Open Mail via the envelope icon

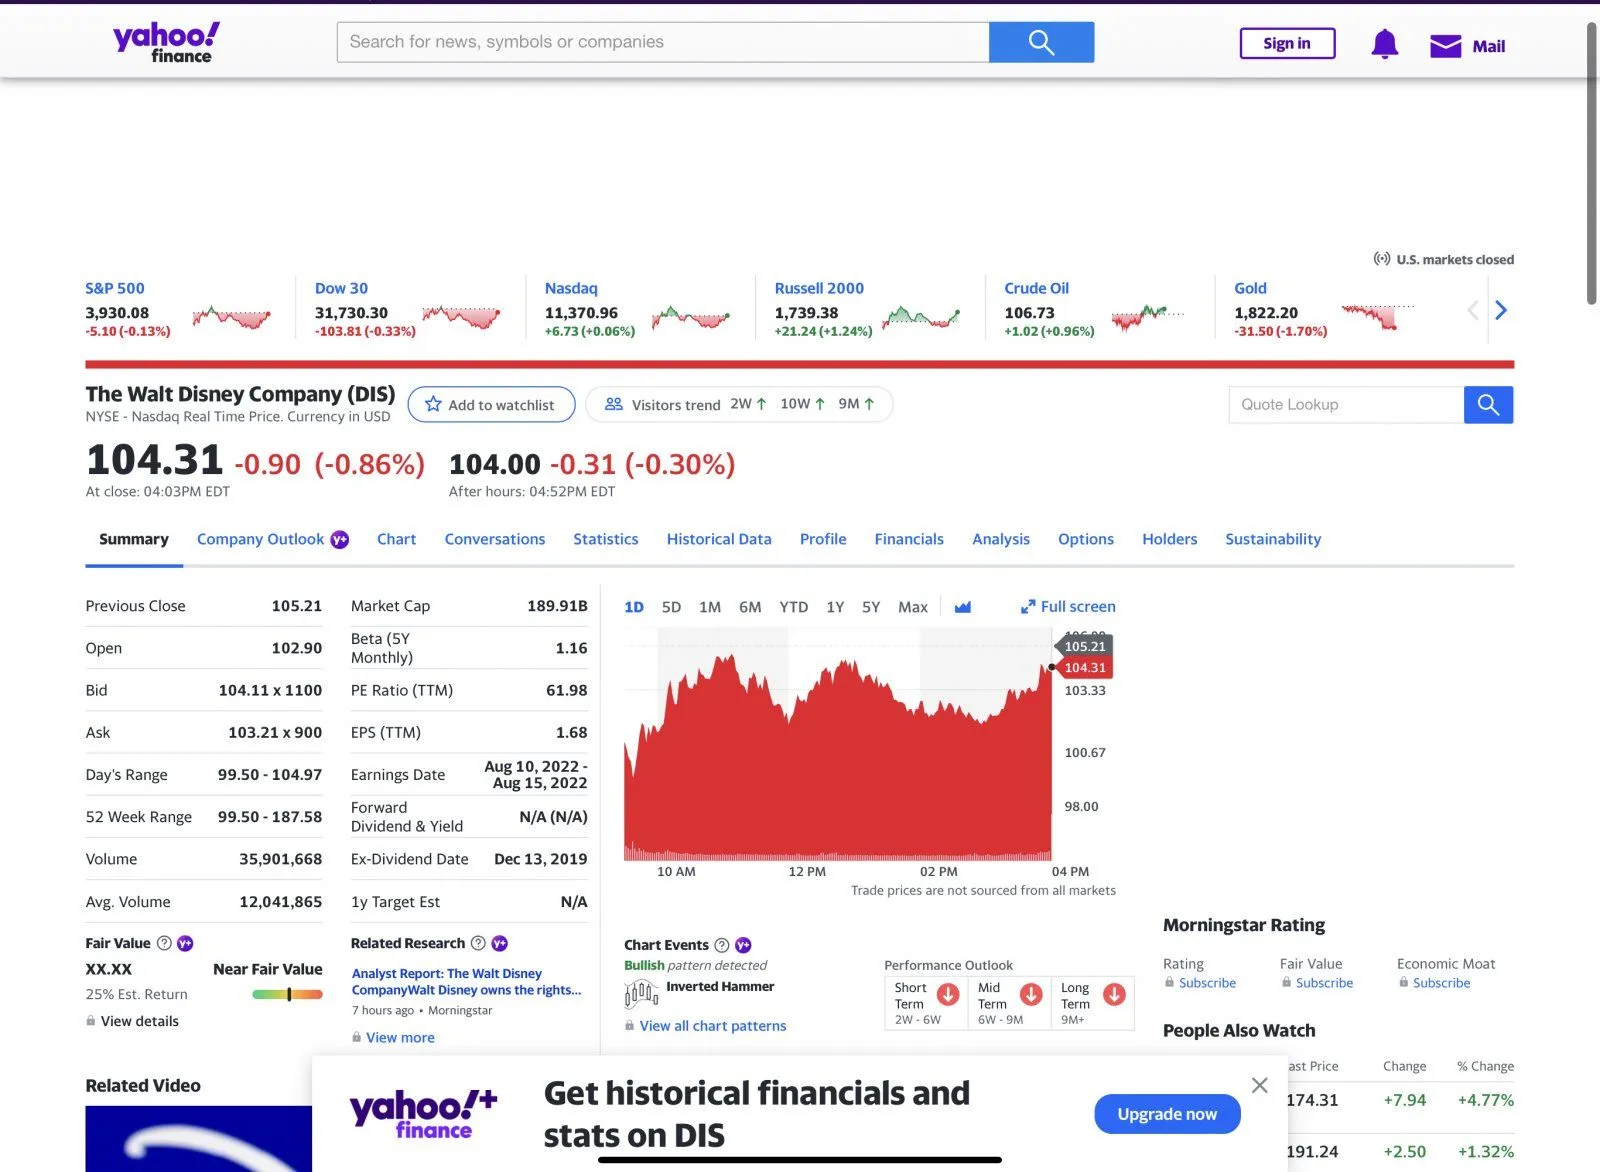(1445, 46)
